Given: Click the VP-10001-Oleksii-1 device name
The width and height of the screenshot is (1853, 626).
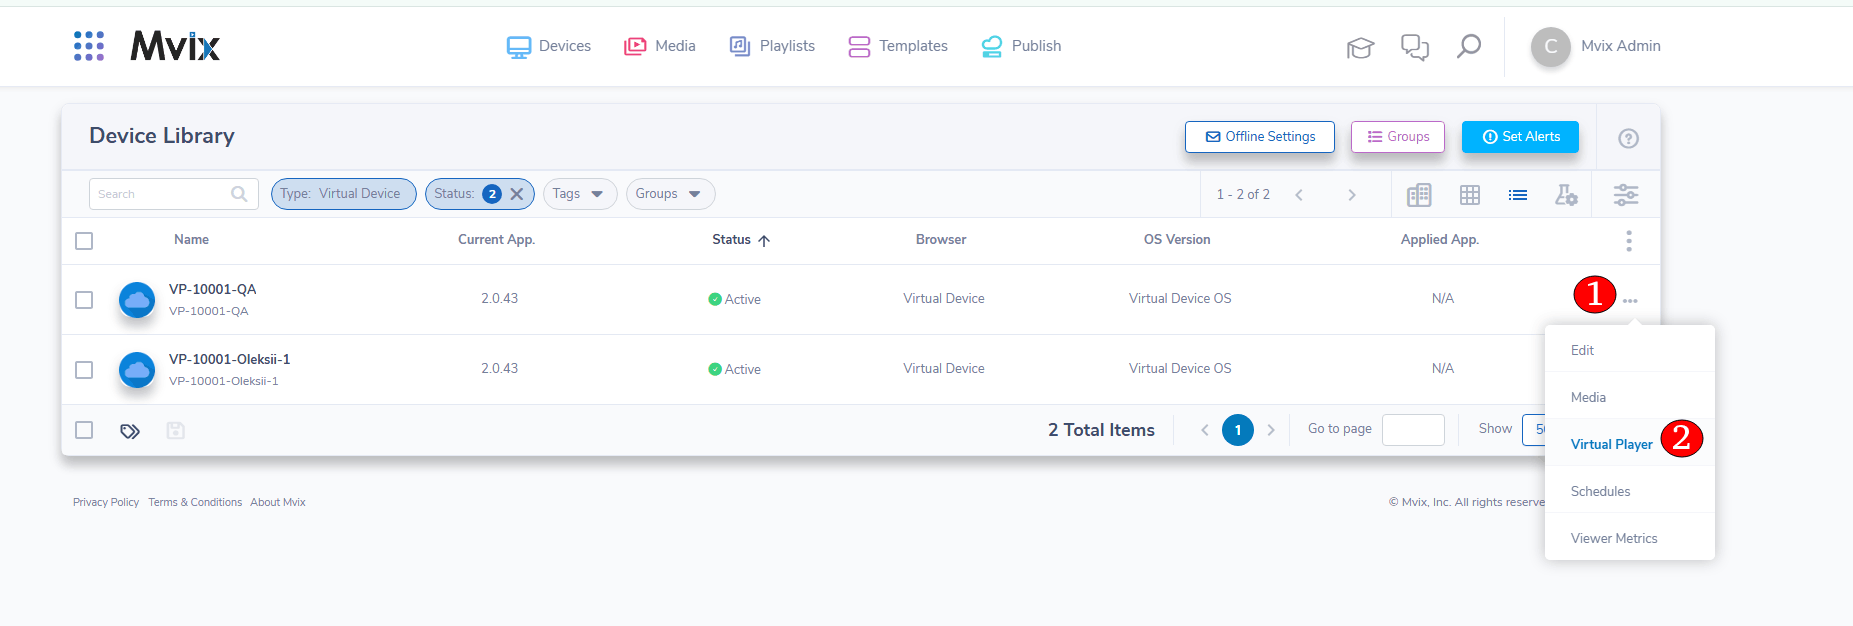Looking at the screenshot, I should (x=229, y=359).
